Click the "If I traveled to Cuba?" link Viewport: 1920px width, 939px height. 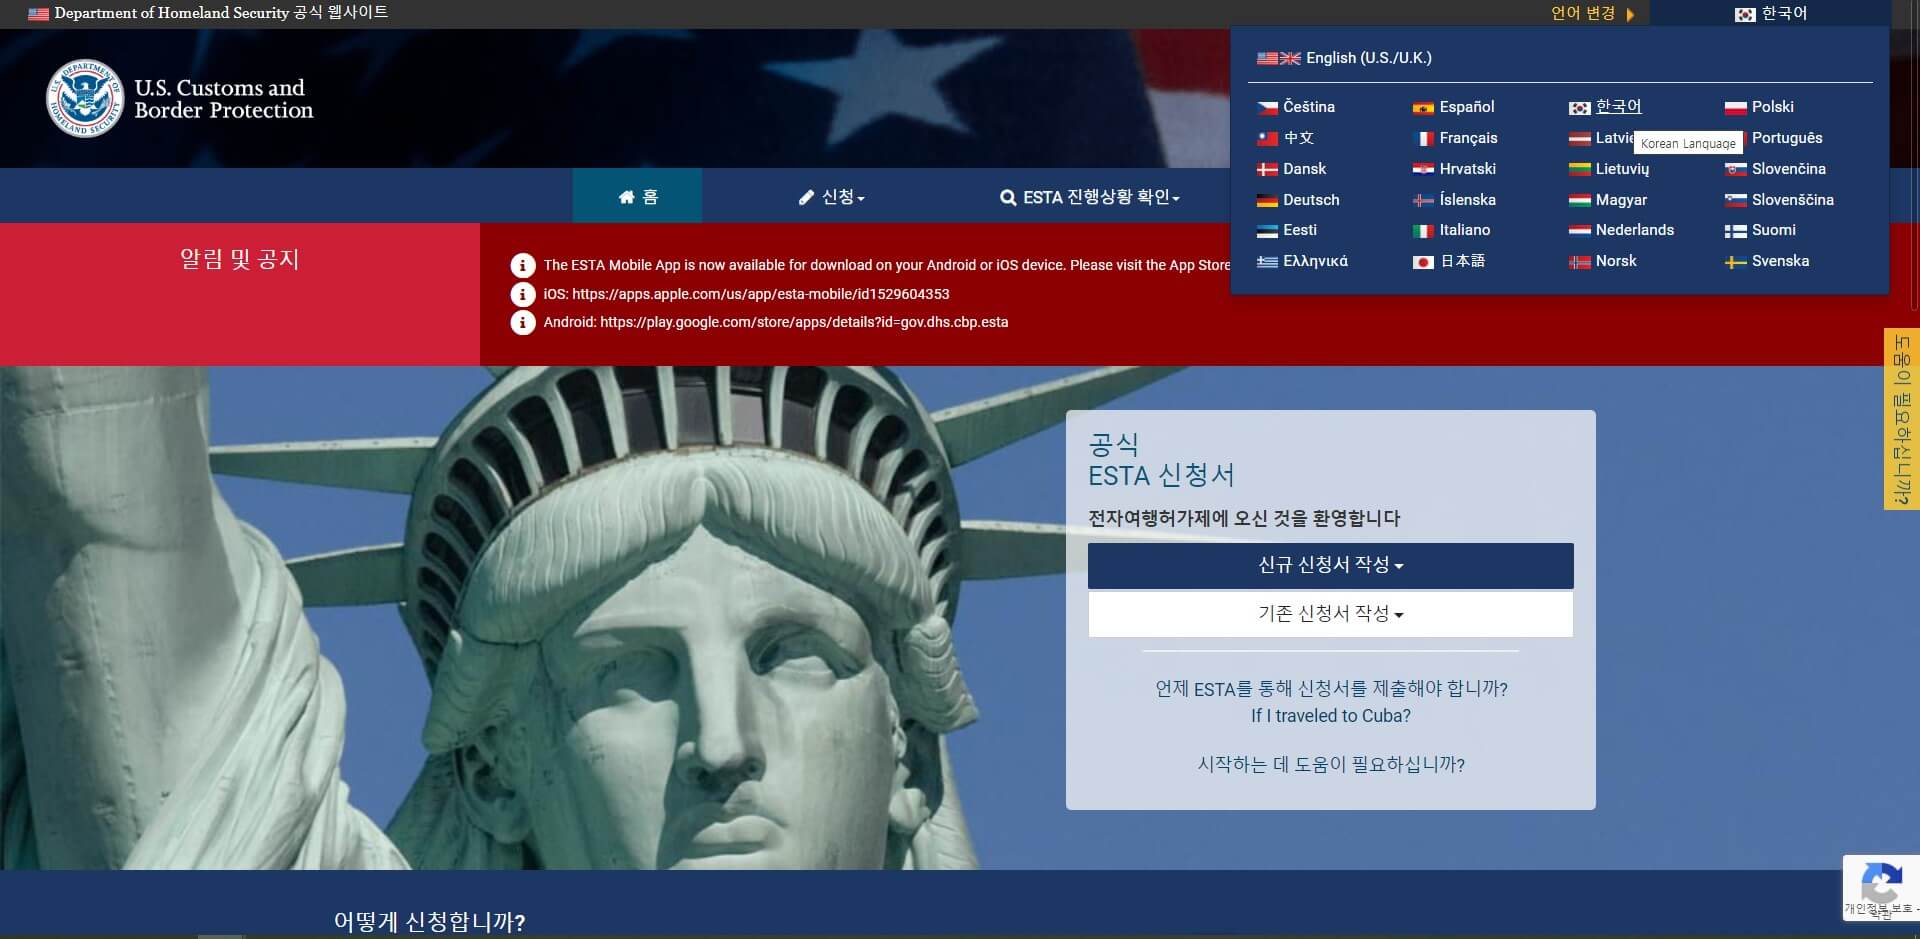1330,715
